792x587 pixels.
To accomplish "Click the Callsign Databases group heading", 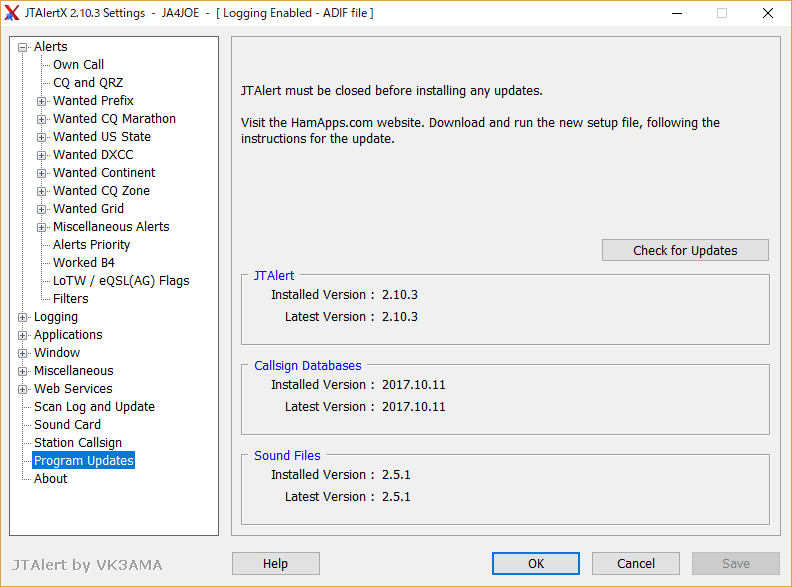I will tap(308, 366).
